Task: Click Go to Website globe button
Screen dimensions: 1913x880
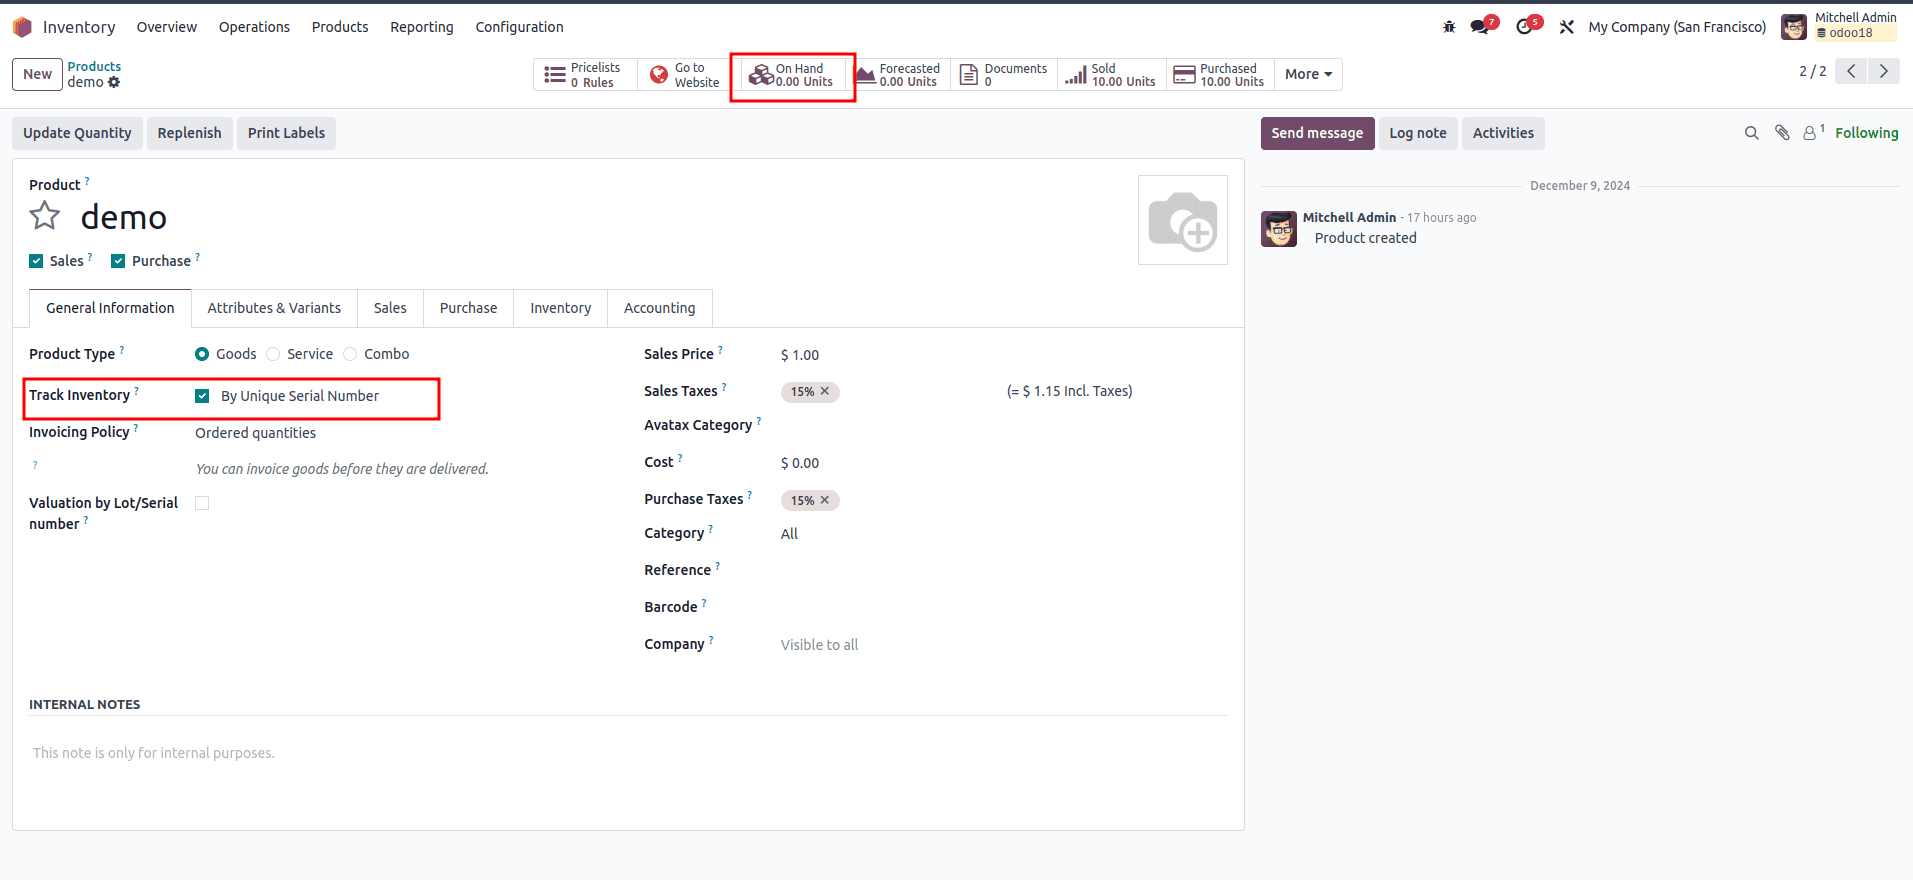Action: pyautogui.click(x=686, y=75)
